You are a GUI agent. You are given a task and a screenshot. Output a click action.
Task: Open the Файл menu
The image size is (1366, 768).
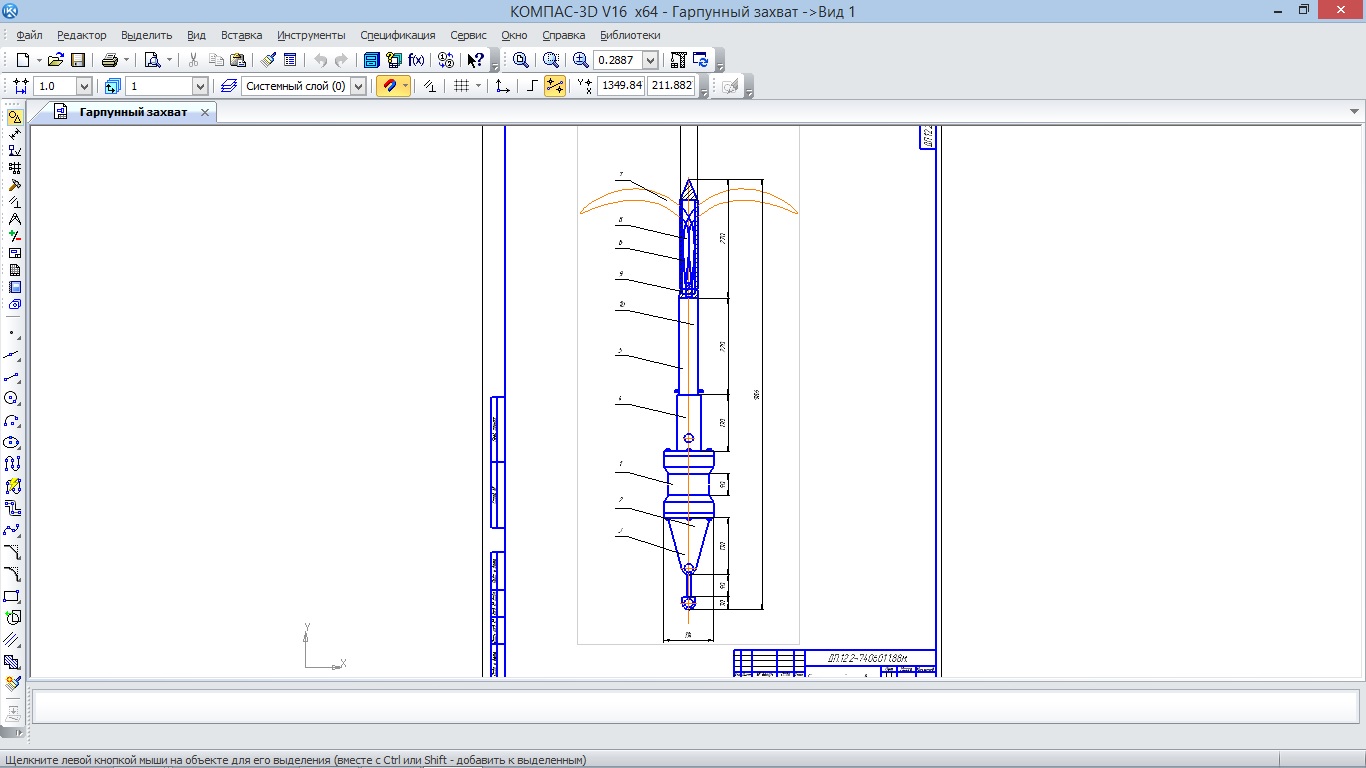click(x=29, y=35)
